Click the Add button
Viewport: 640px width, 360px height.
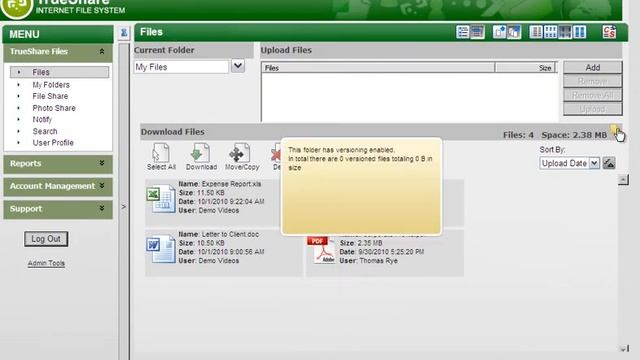[x=593, y=67]
